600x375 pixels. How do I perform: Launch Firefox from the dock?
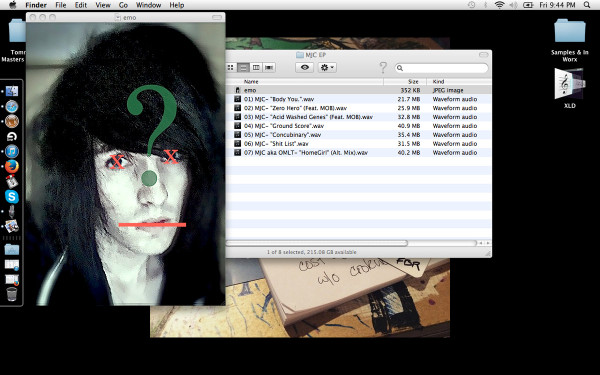[12, 166]
